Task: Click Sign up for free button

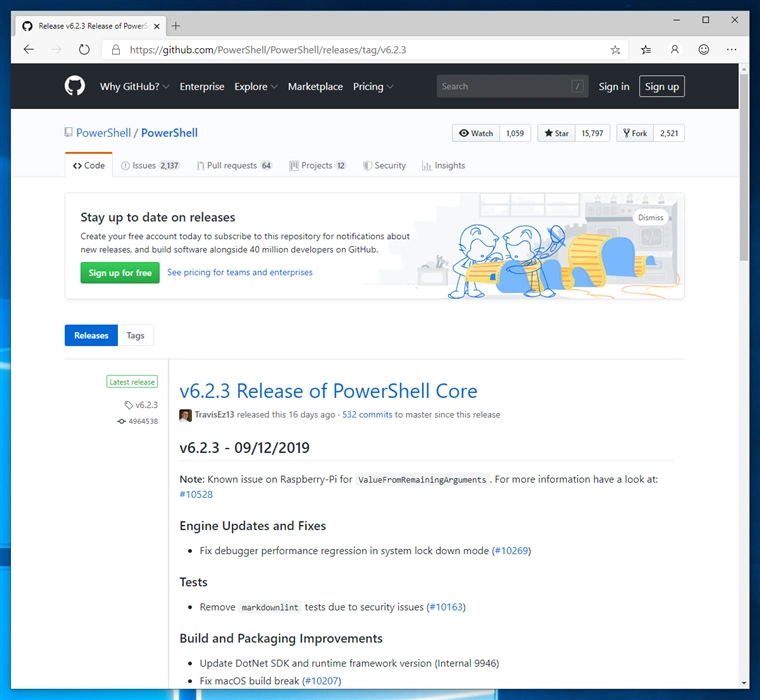Action: click(120, 273)
